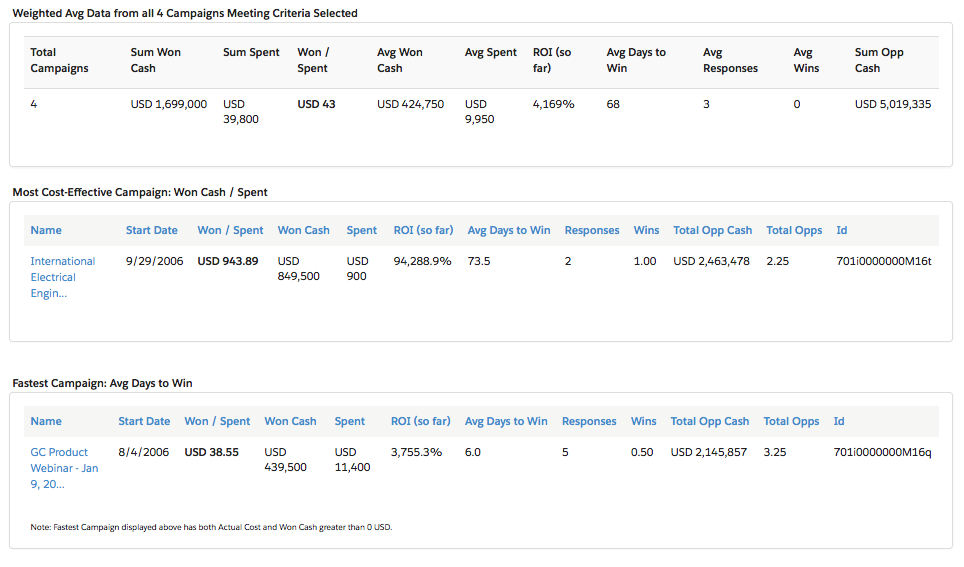
Task: Select the 4,169% ROI value in summary table
Action: [x=553, y=104]
